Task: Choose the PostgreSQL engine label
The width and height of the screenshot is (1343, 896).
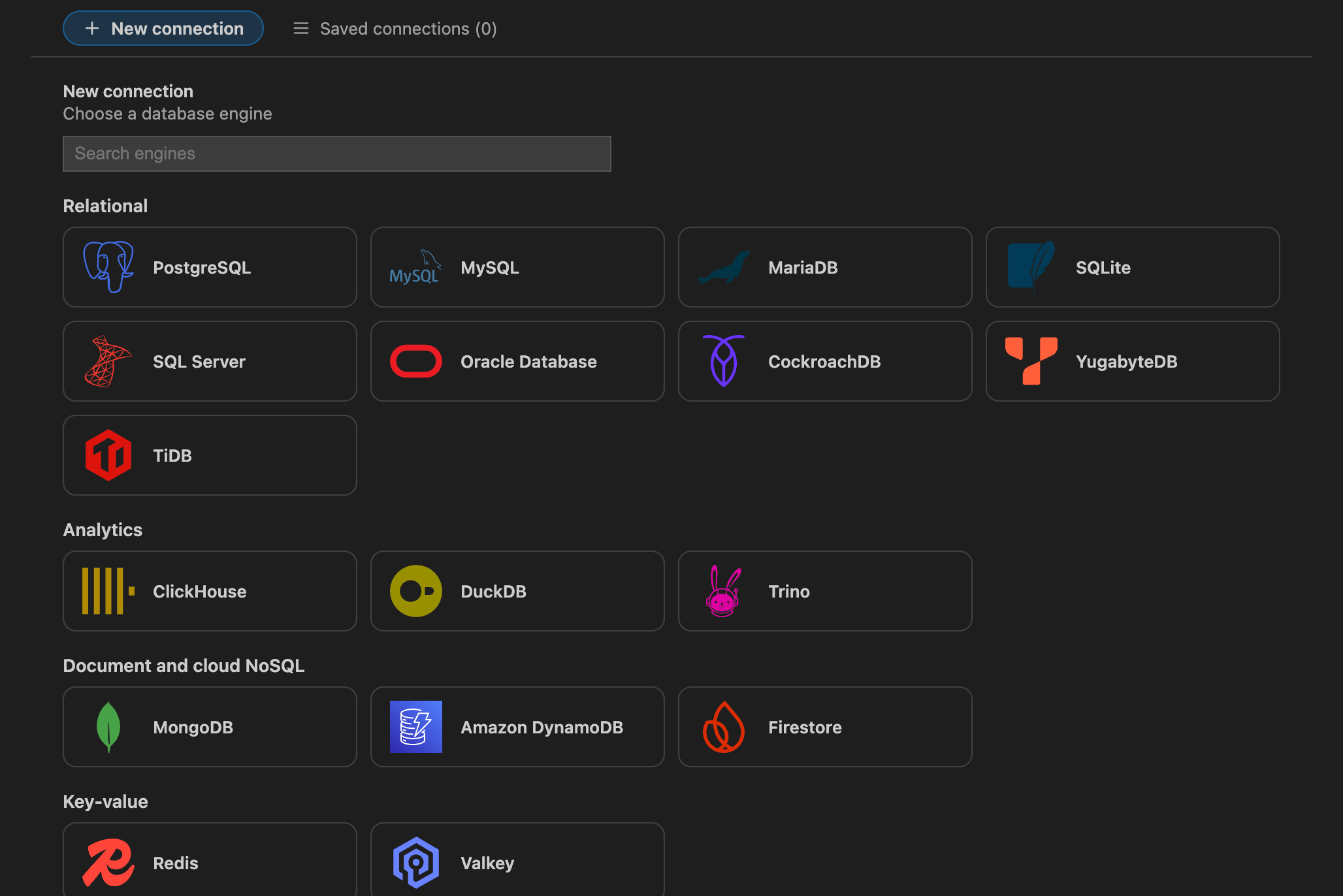Action: pos(202,268)
